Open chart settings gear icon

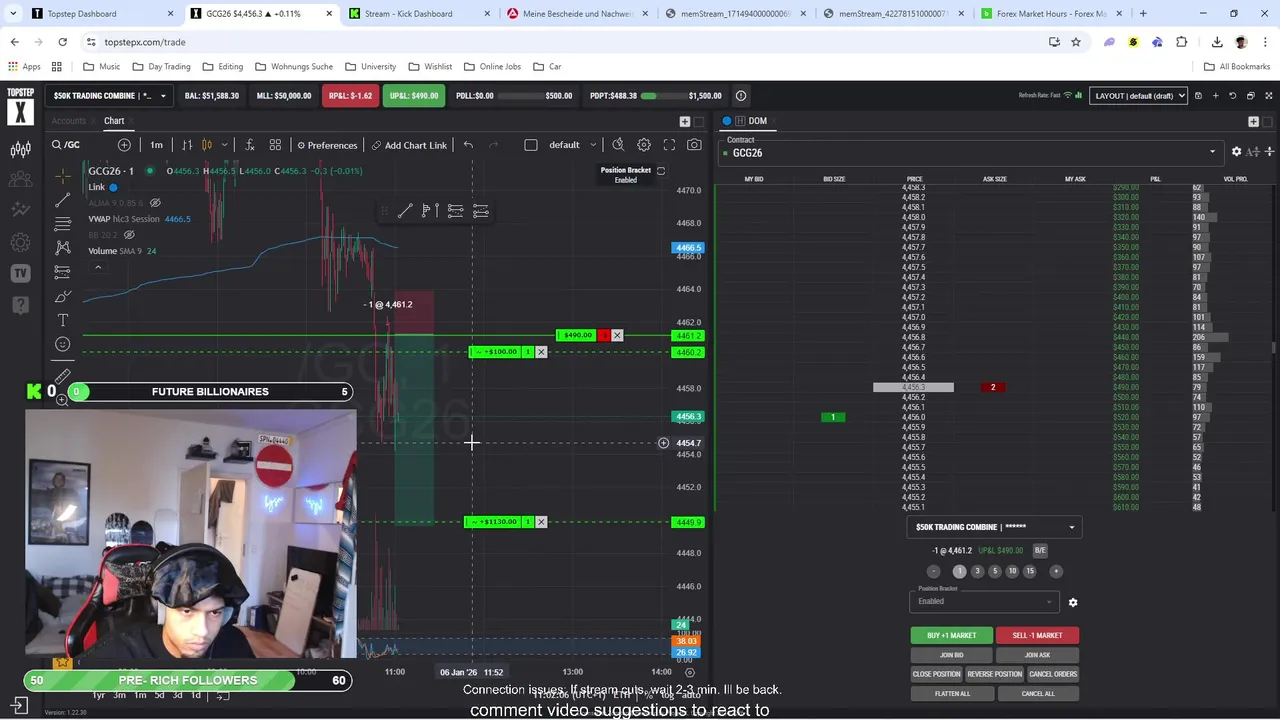coord(644,145)
